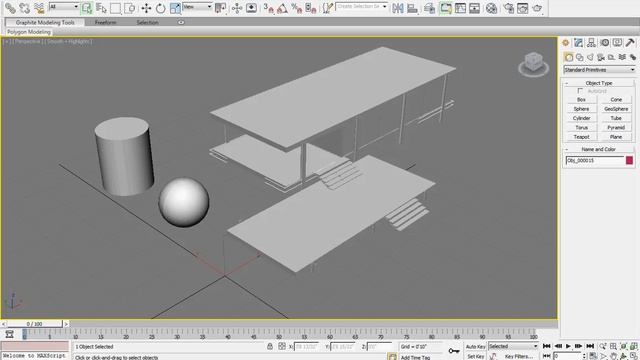
Task: Select the Select and Rotate tool
Action: (x=160, y=8)
